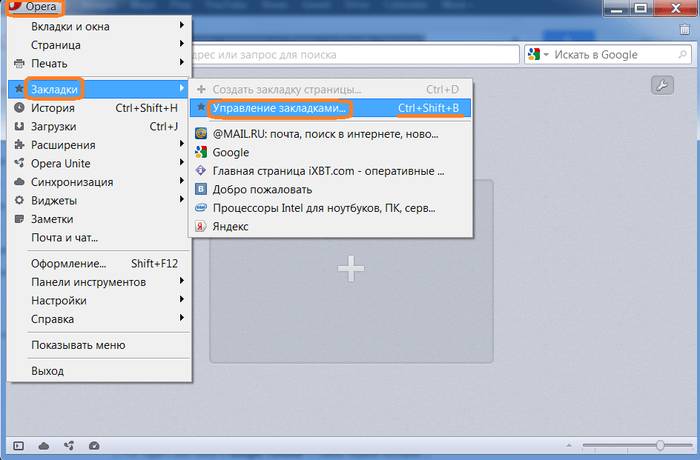Click the panels toggle icon in status bar
Image resolution: width=700 pixels, height=460 pixels.
18,445
